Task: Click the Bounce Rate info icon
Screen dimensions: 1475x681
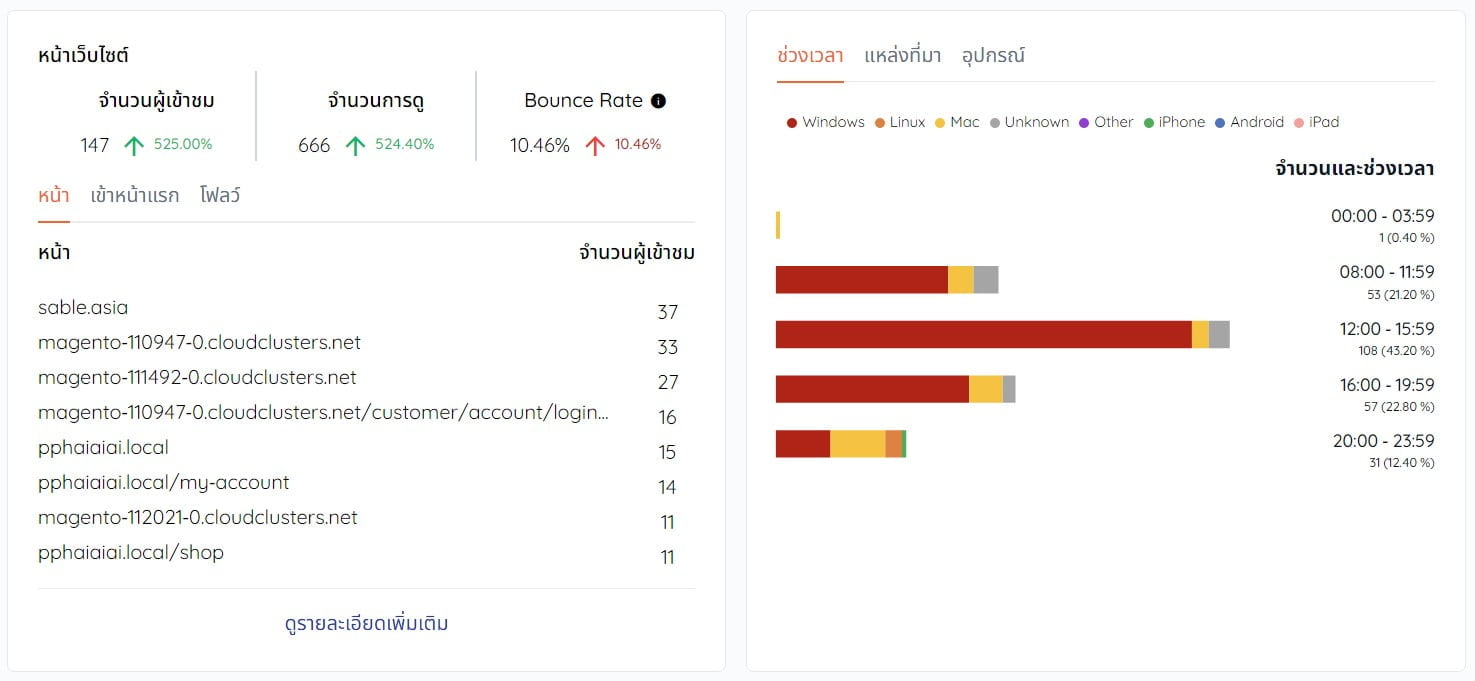Action: click(658, 100)
